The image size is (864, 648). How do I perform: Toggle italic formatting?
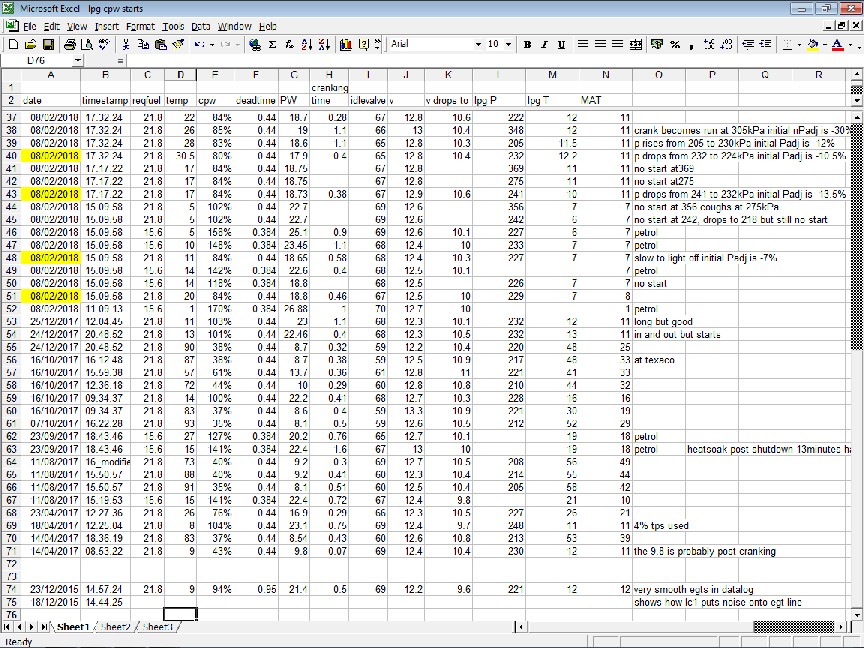pos(544,45)
